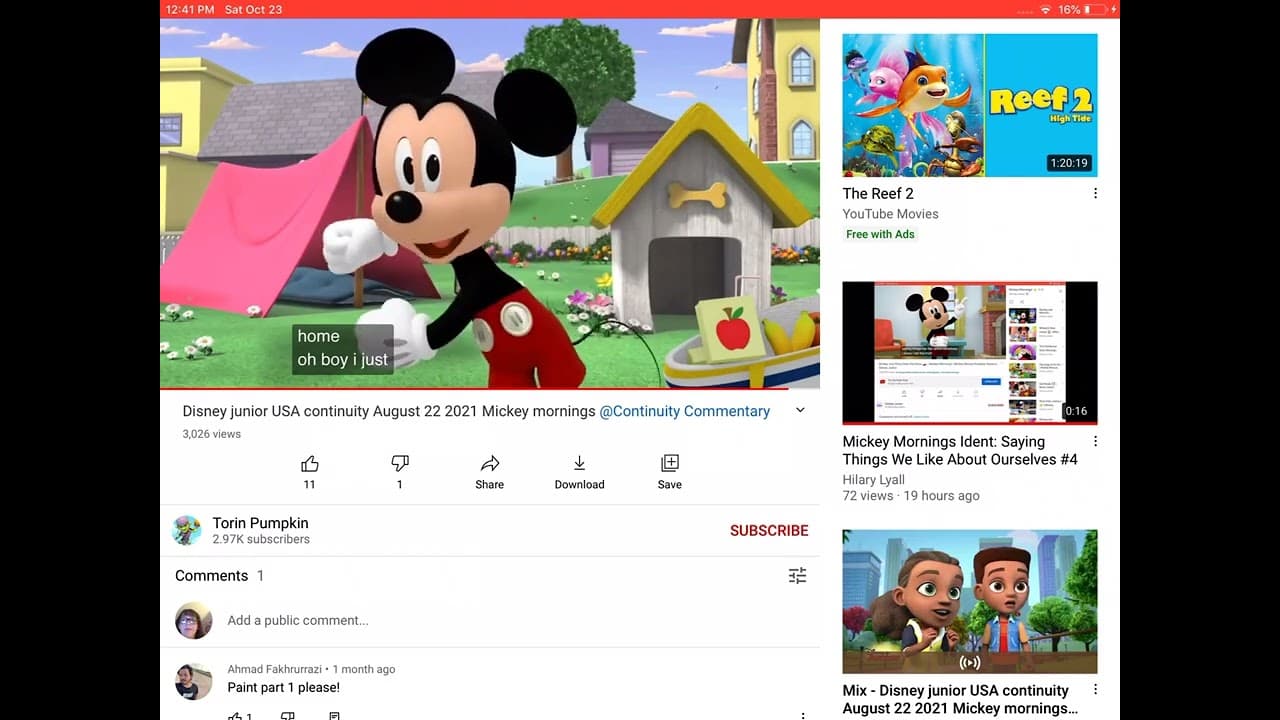
Task: Like Ahmad Fakhrurrazi's comment
Action: (x=235, y=716)
